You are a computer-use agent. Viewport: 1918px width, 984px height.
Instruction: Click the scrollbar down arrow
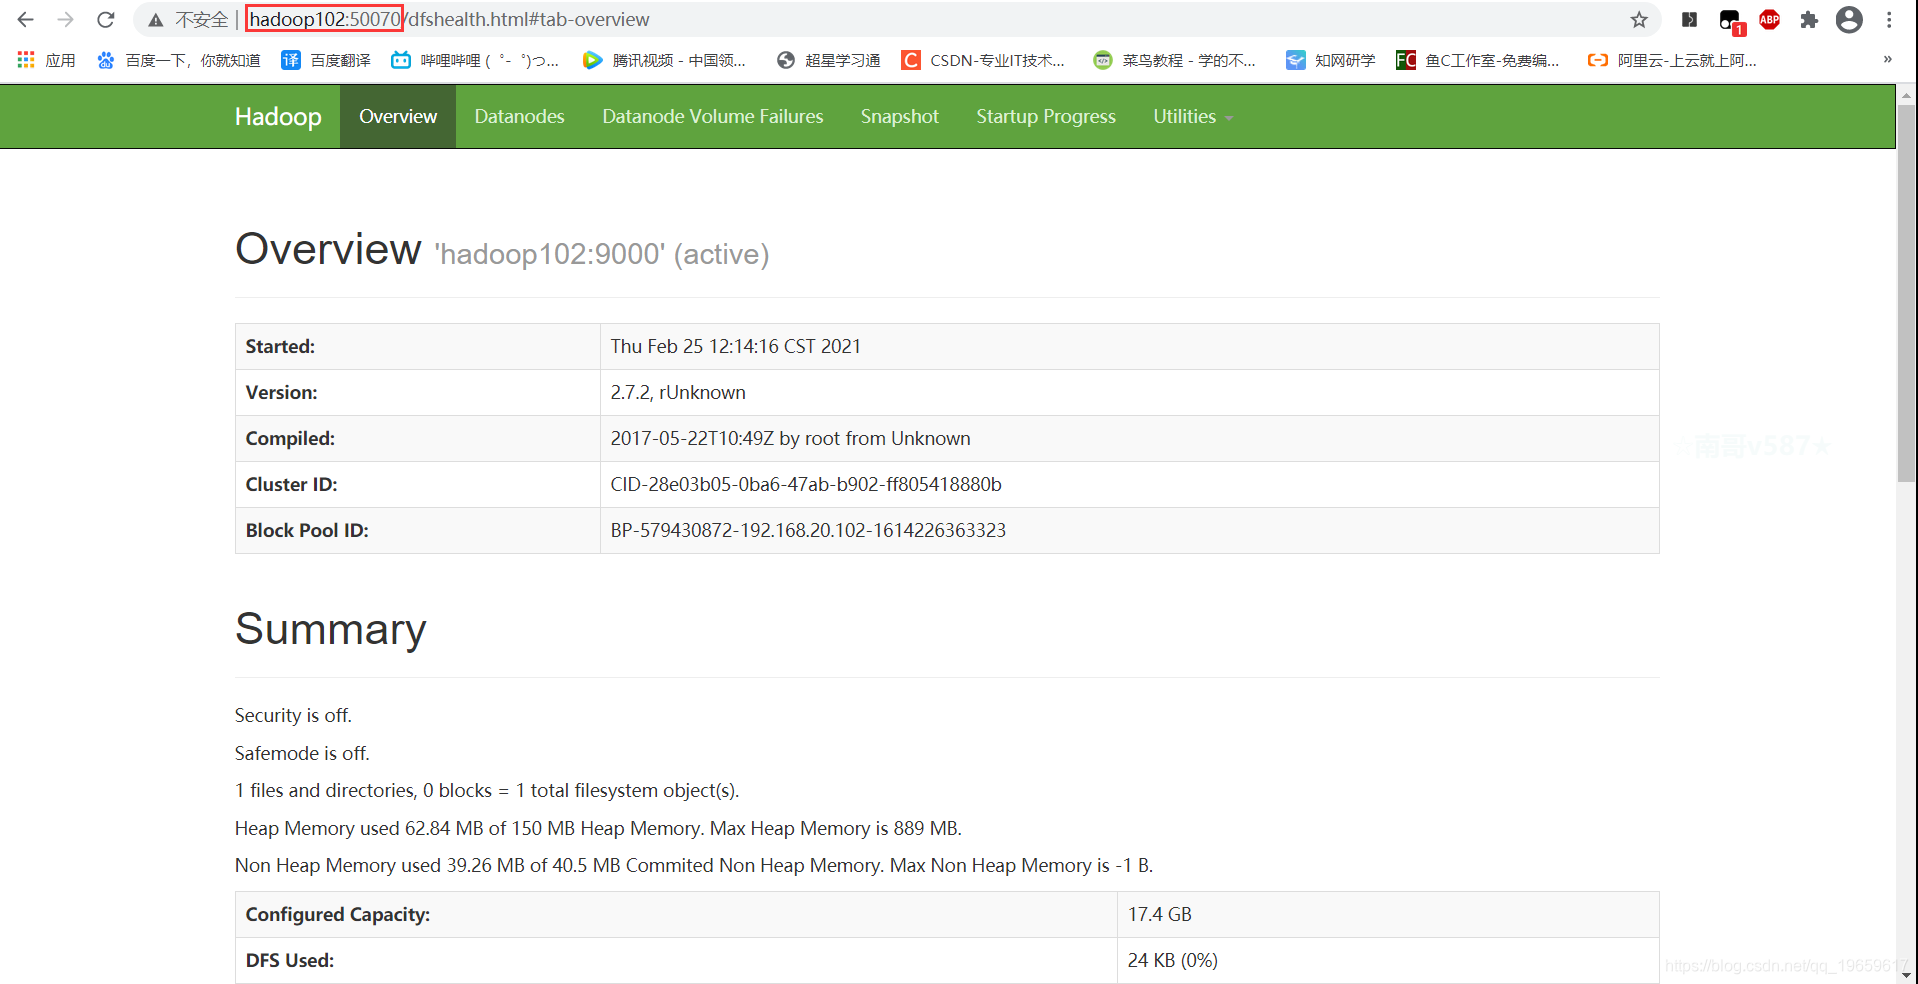1906,975
